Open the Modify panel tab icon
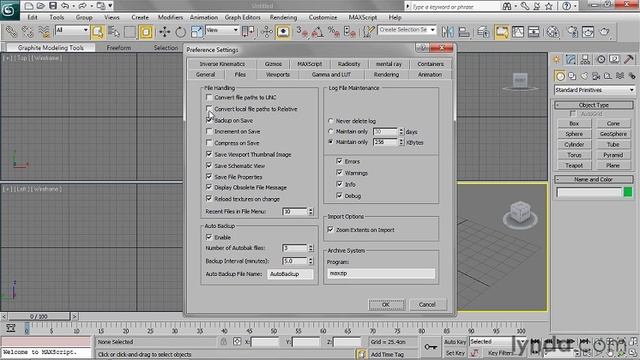Image resolution: width=640 pixels, height=360 pixels. click(571, 60)
